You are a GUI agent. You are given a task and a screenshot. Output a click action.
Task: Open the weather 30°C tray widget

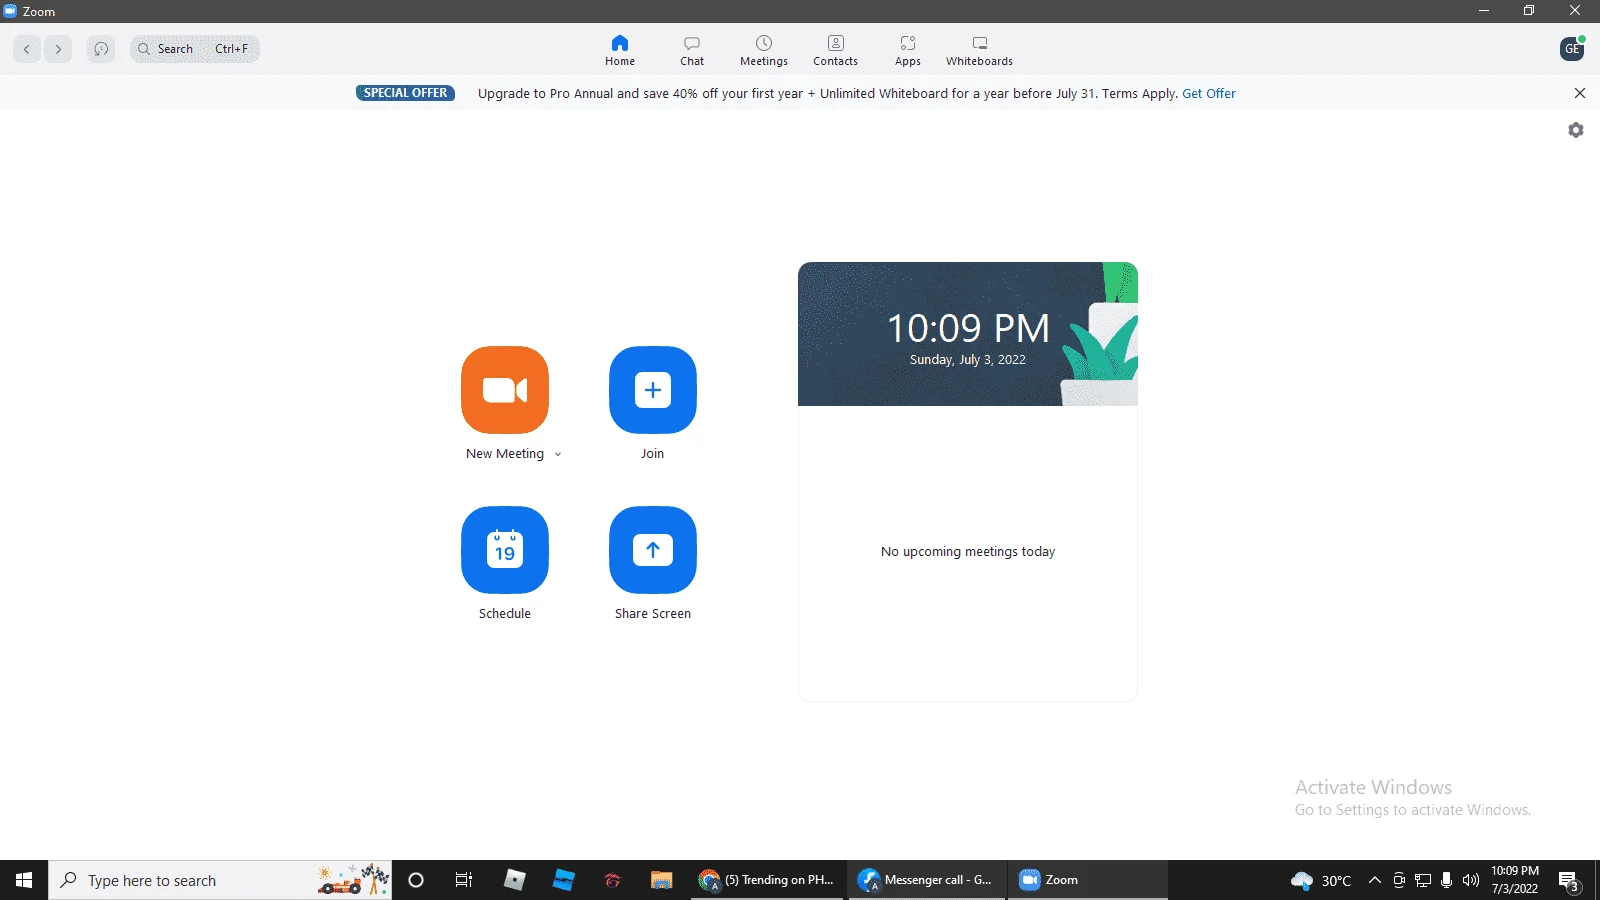point(1321,880)
